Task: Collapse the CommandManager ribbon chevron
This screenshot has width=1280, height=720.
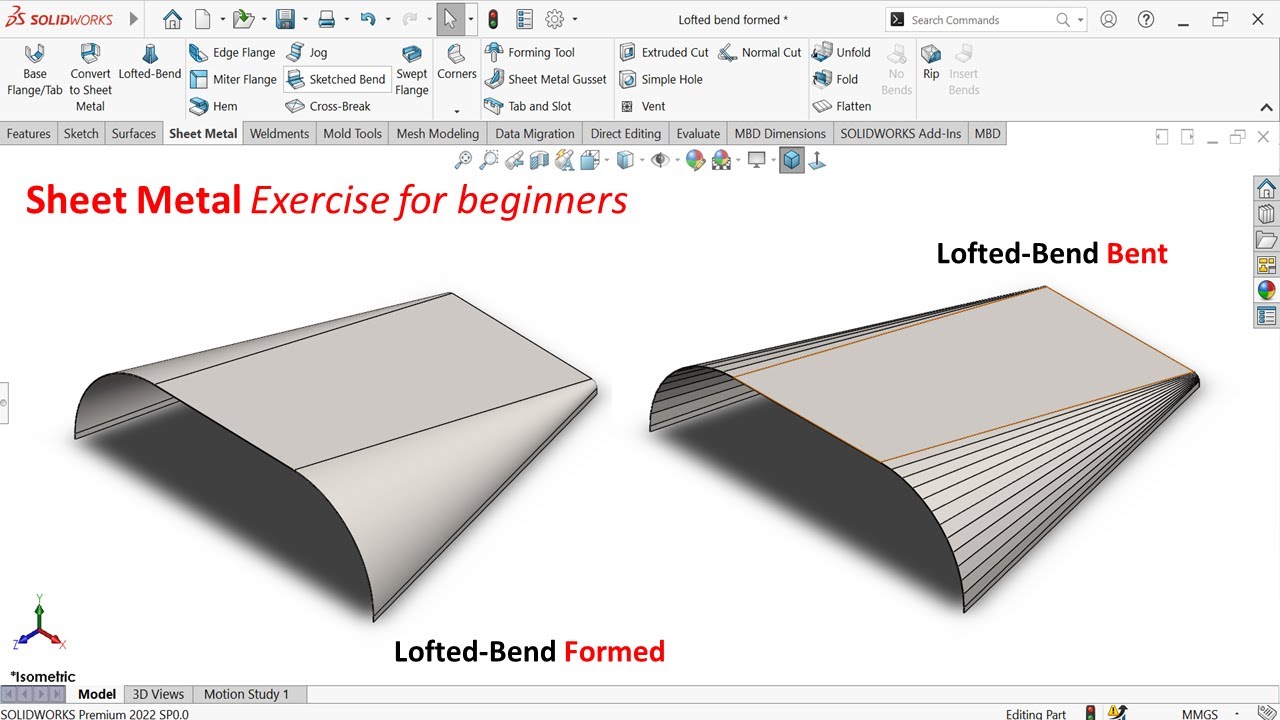Action: 1266,108
